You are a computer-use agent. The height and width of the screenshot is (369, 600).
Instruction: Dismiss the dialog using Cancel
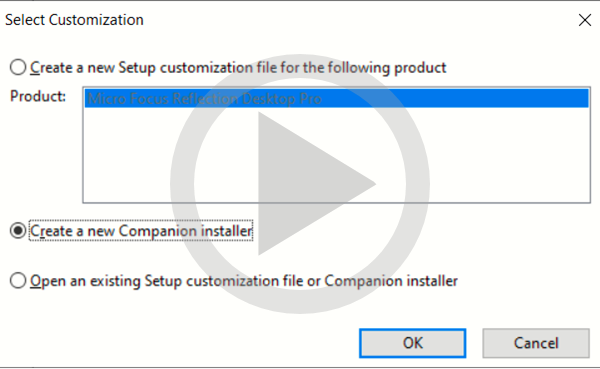pyautogui.click(x=536, y=343)
